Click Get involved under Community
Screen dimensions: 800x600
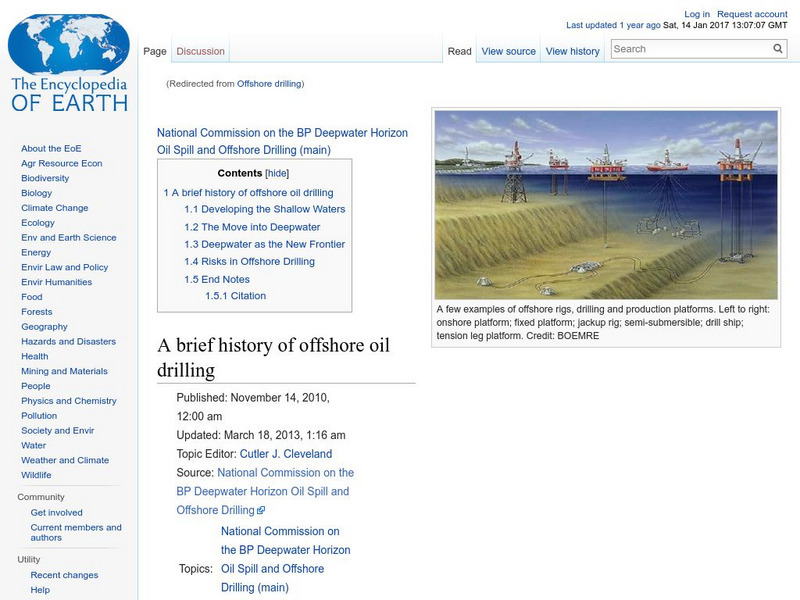click(x=56, y=512)
